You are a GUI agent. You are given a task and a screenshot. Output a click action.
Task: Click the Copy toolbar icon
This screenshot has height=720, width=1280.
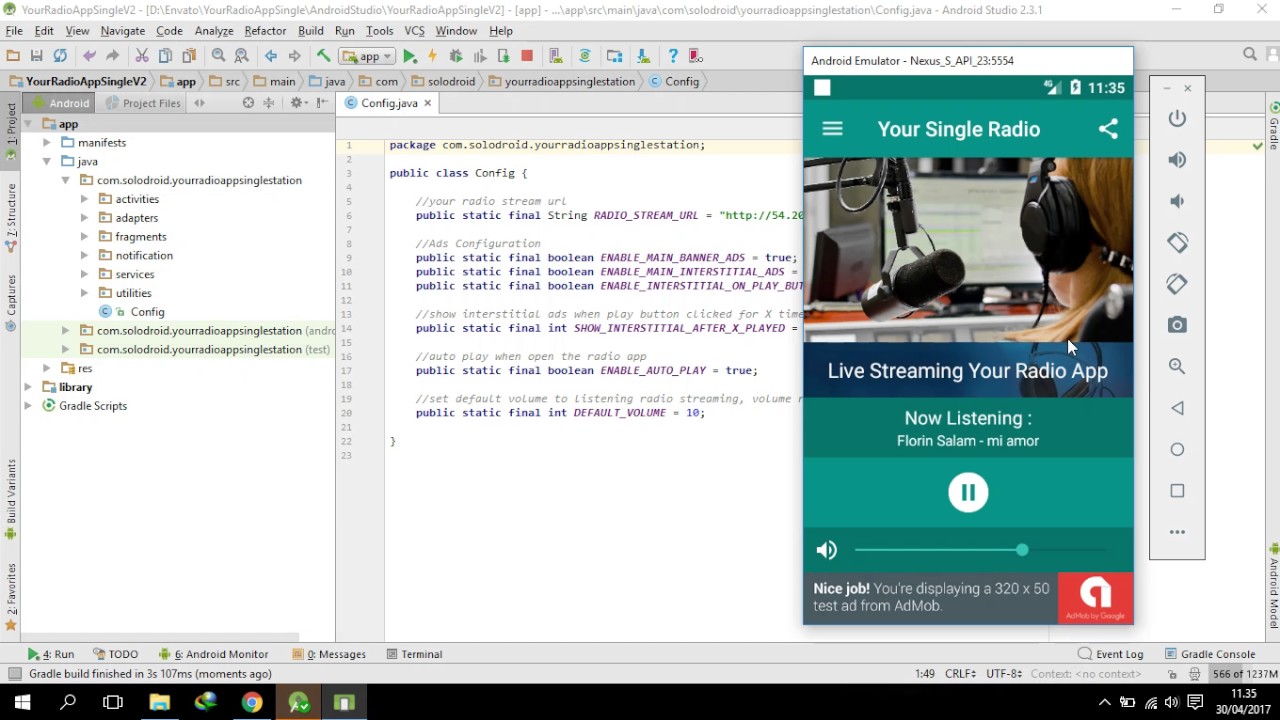pyautogui.click(x=165, y=56)
